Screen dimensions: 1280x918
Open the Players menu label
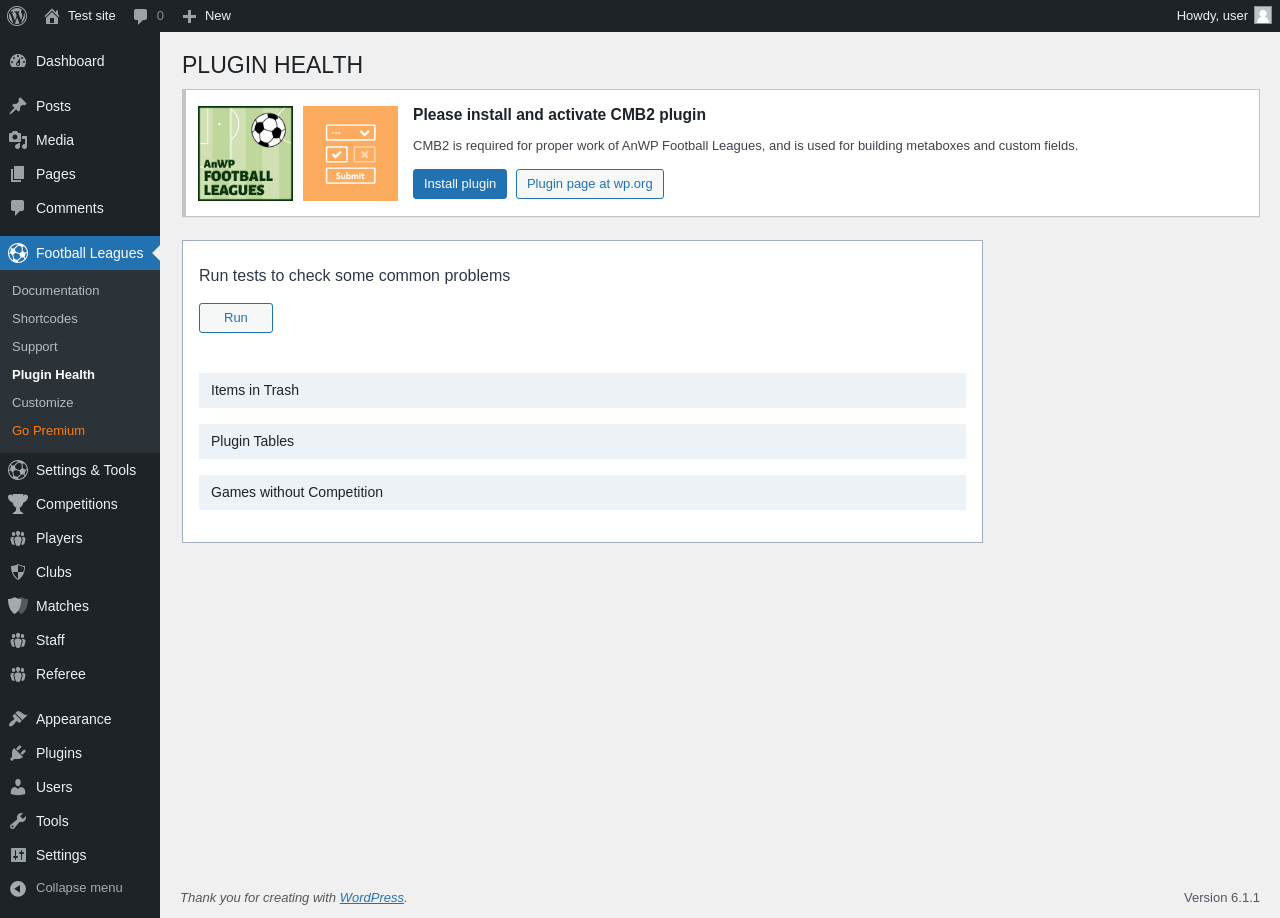(x=59, y=538)
